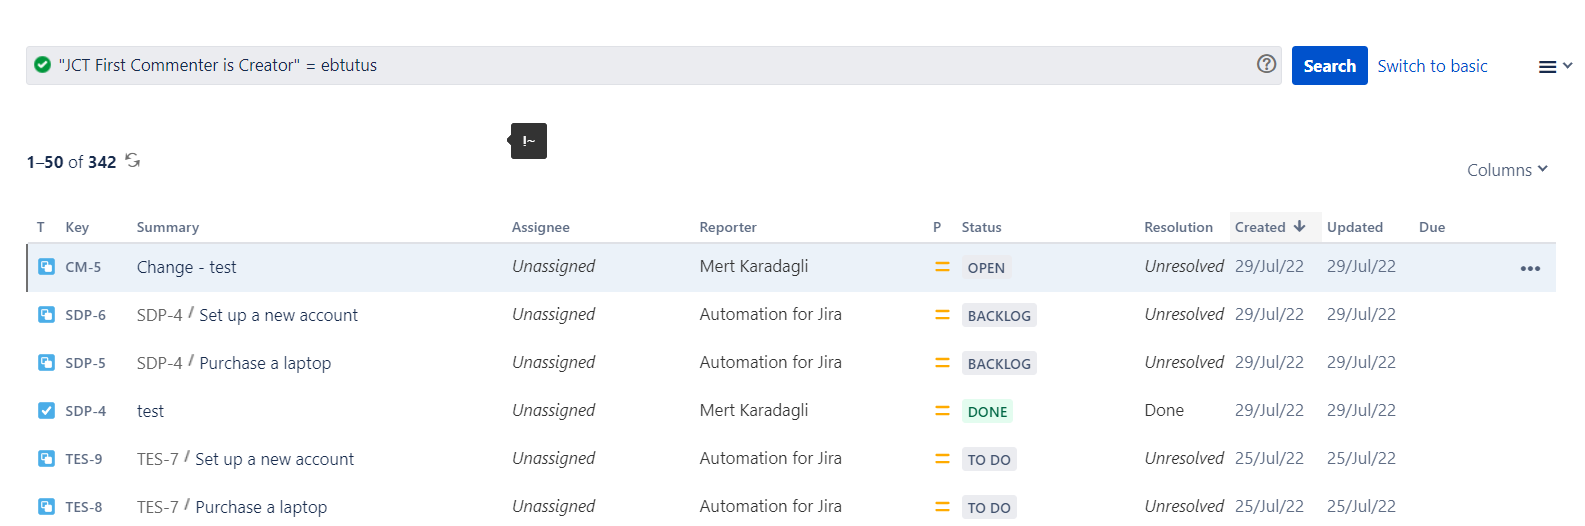
Task: Click the medium priority icon for CM-5
Action: tap(942, 267)
